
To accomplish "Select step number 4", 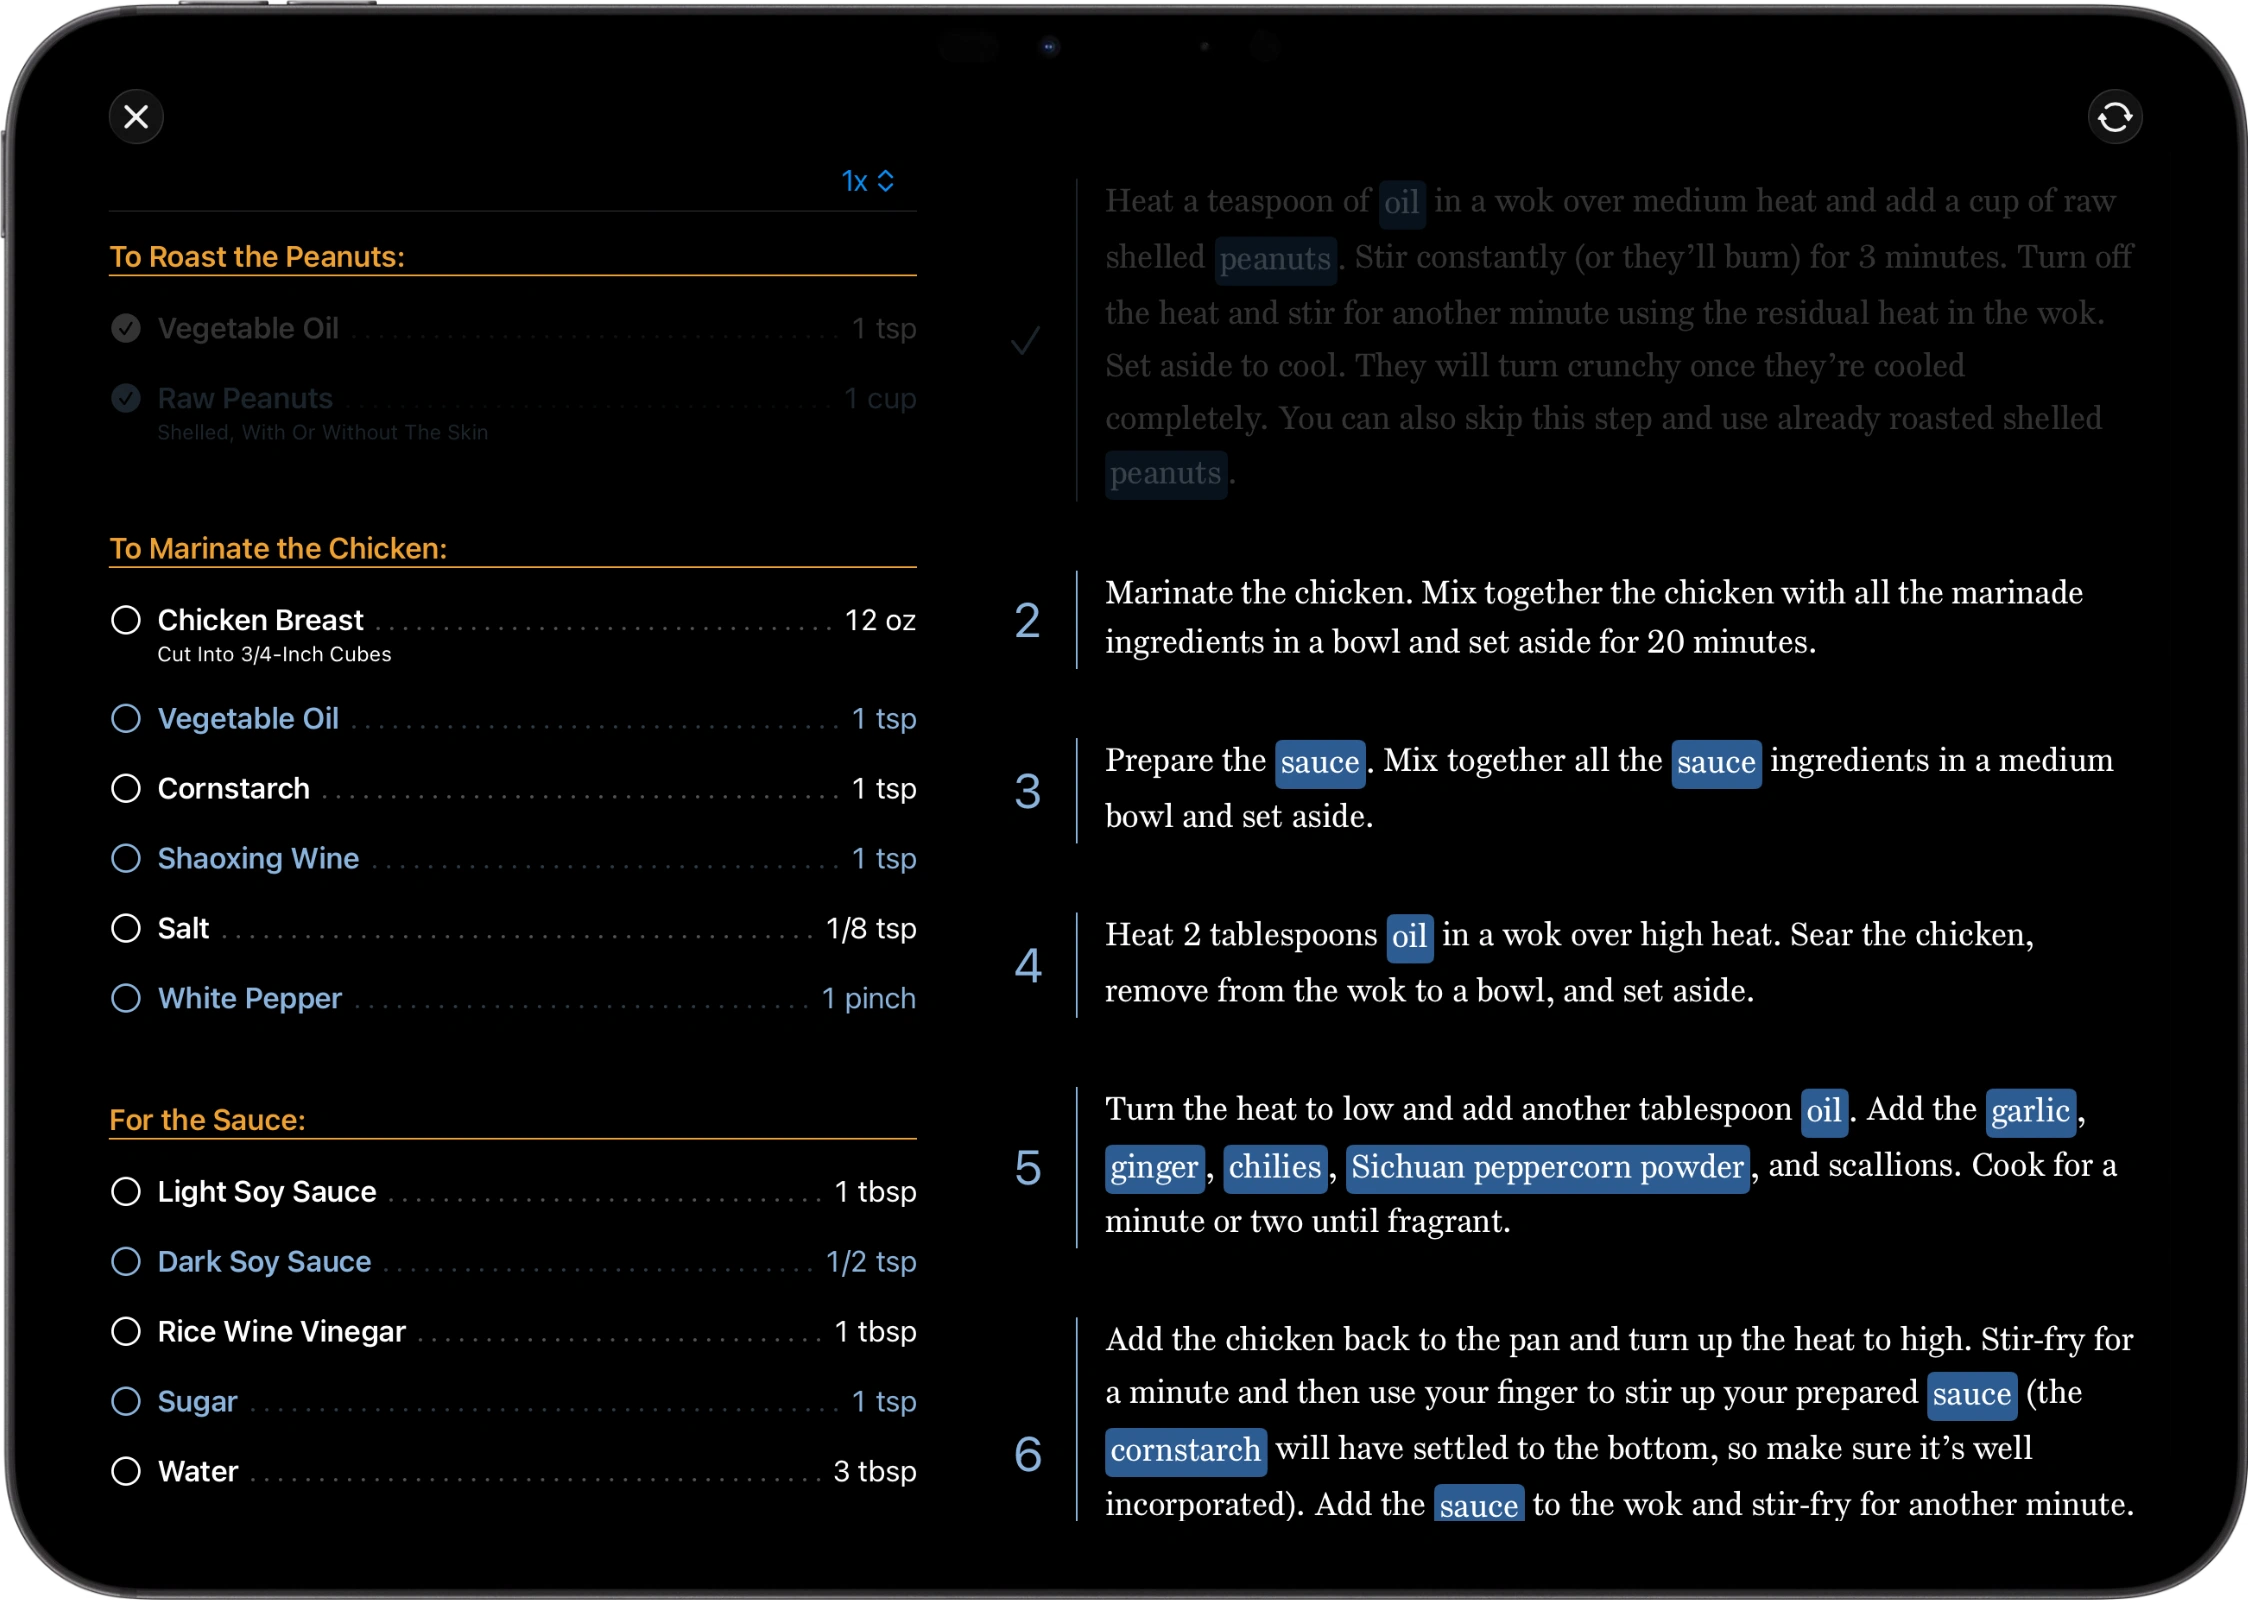I will pyautogui.click(x=1027, y=965).
